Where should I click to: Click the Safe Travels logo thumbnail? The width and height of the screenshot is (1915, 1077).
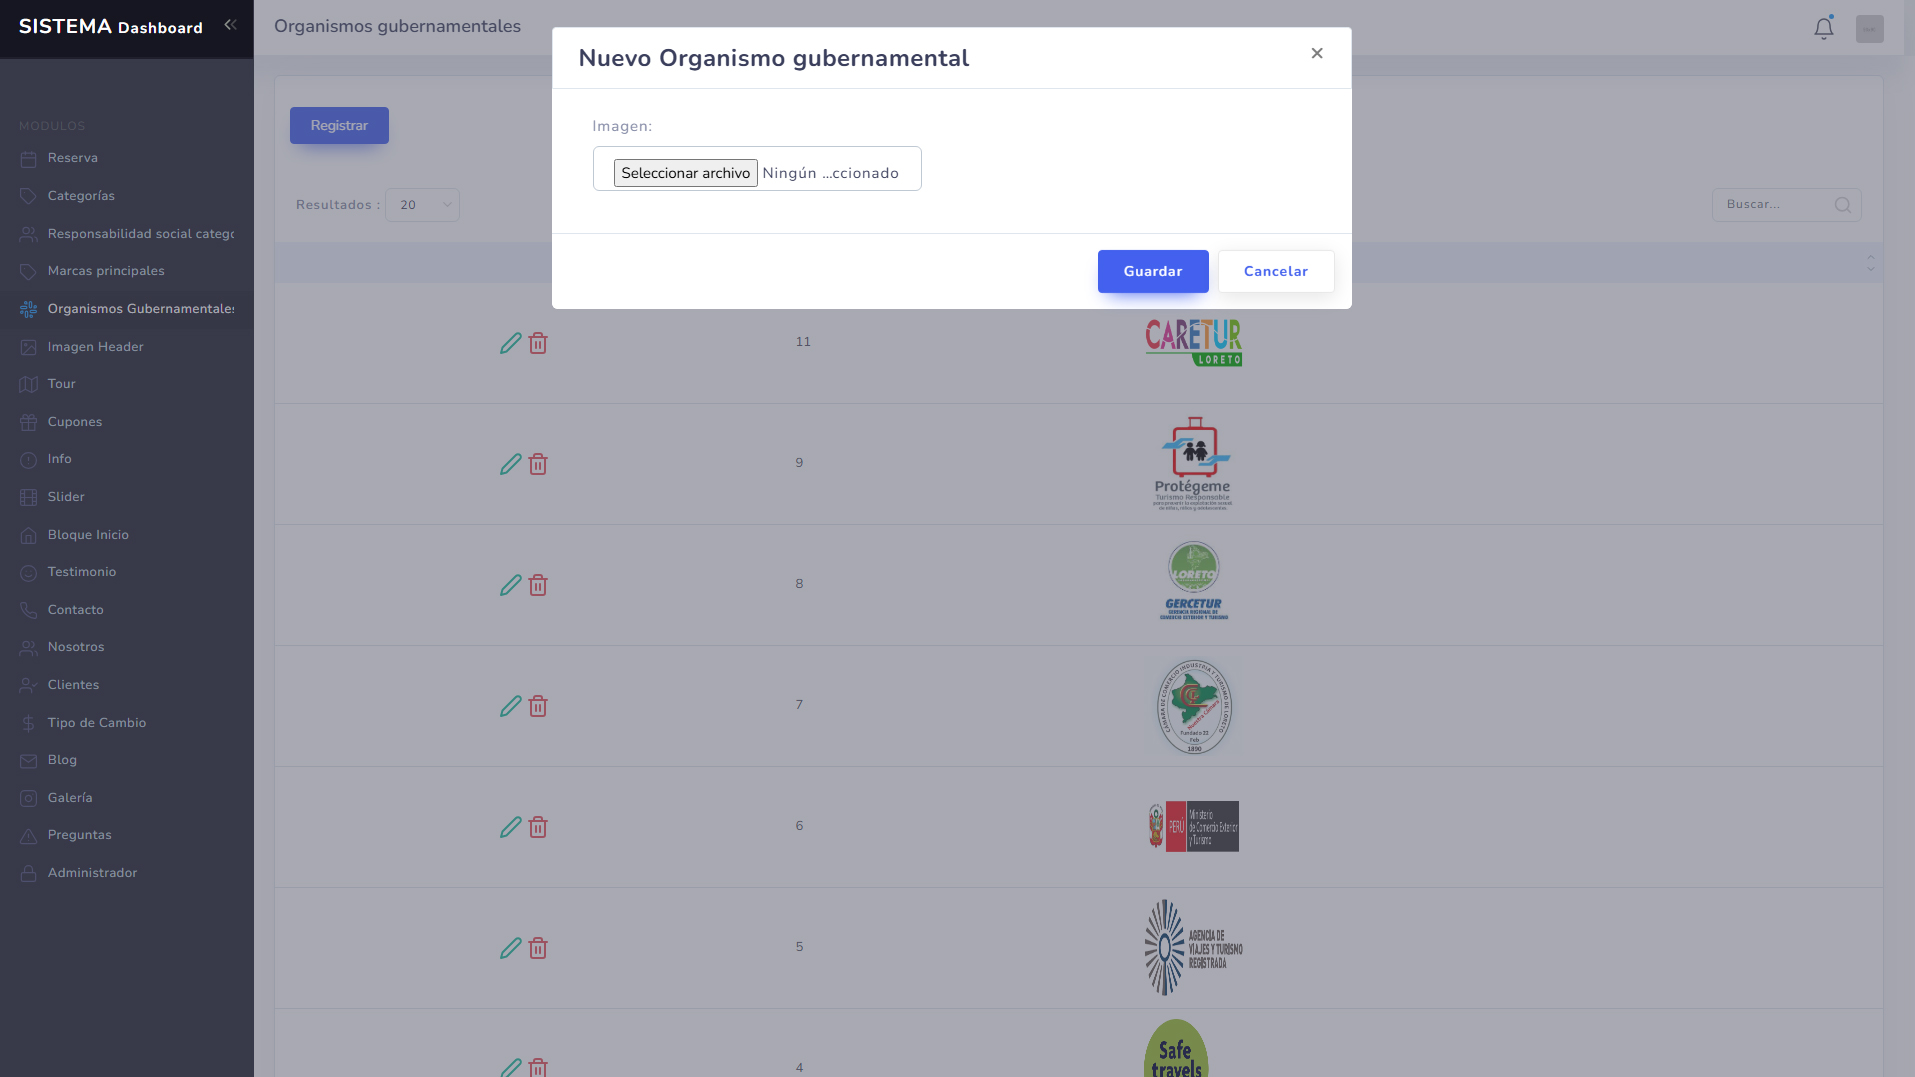1176,1048
